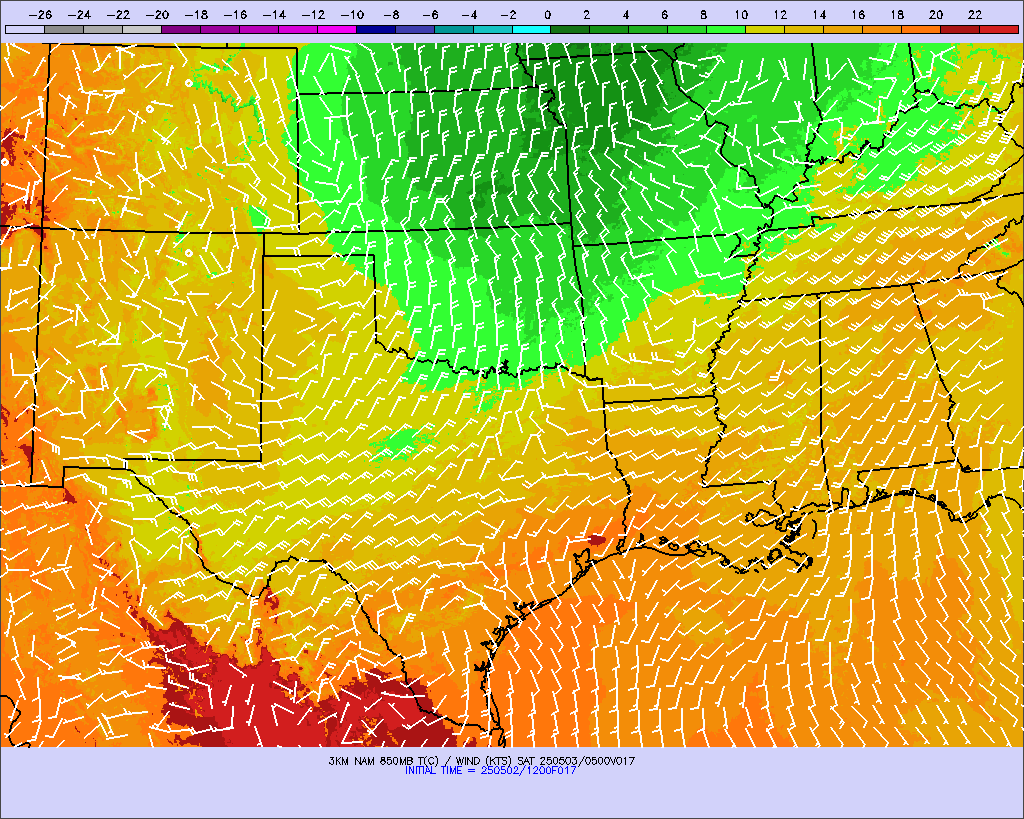Image resolution: width=1024 pixels, height=819 pixels.
Task: Click the dark red swatch between 20 and 22
Action: (x=960, y=29)
